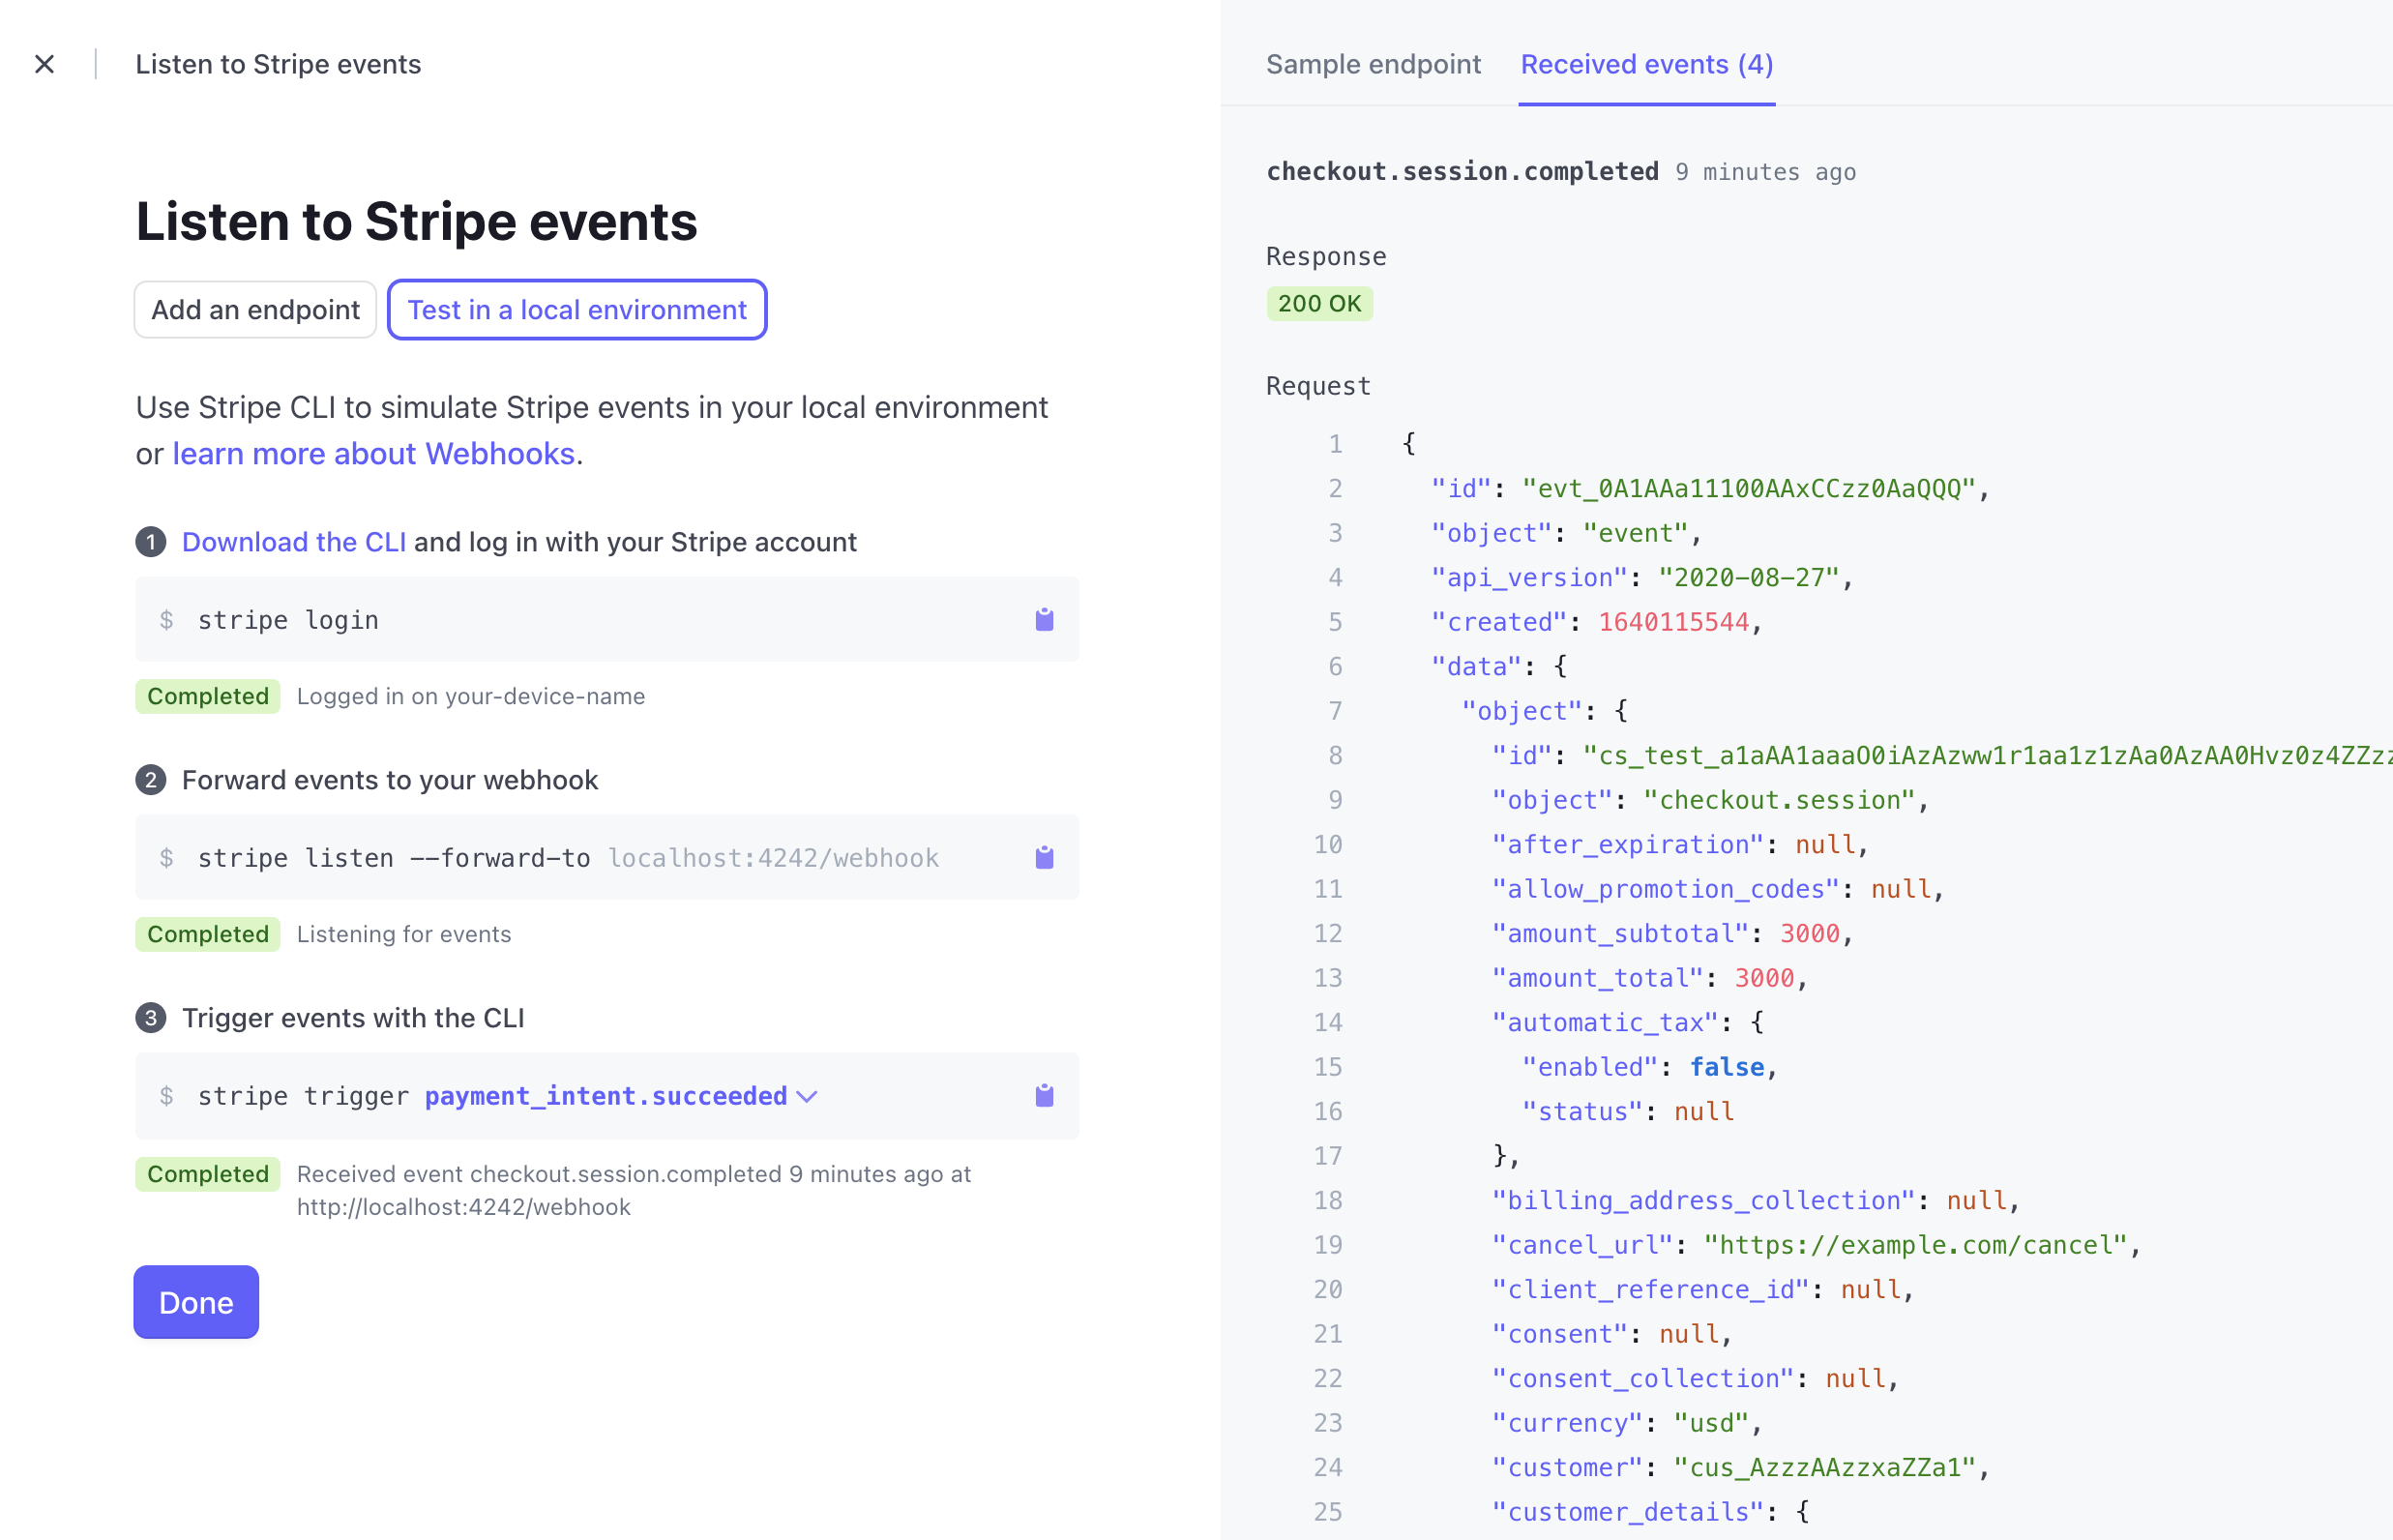Viewport: 2393px width, 1540px height.
Task: Click the Listening for events status text
Action: point(404,934)
